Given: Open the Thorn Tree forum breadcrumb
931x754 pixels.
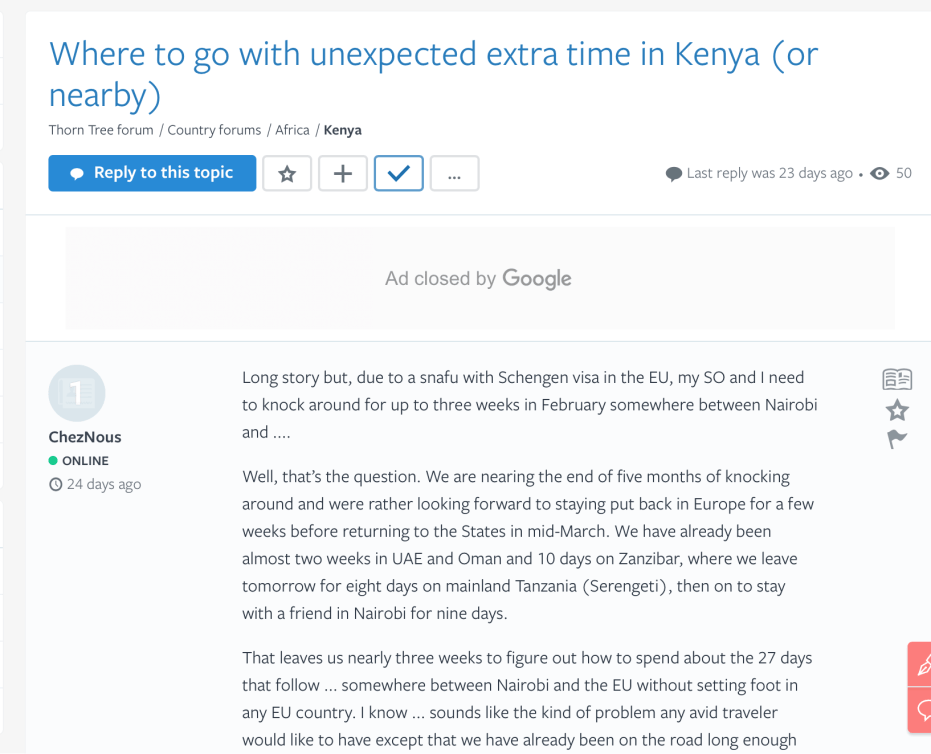Looking at the screenshot, I should pos(101,130).
